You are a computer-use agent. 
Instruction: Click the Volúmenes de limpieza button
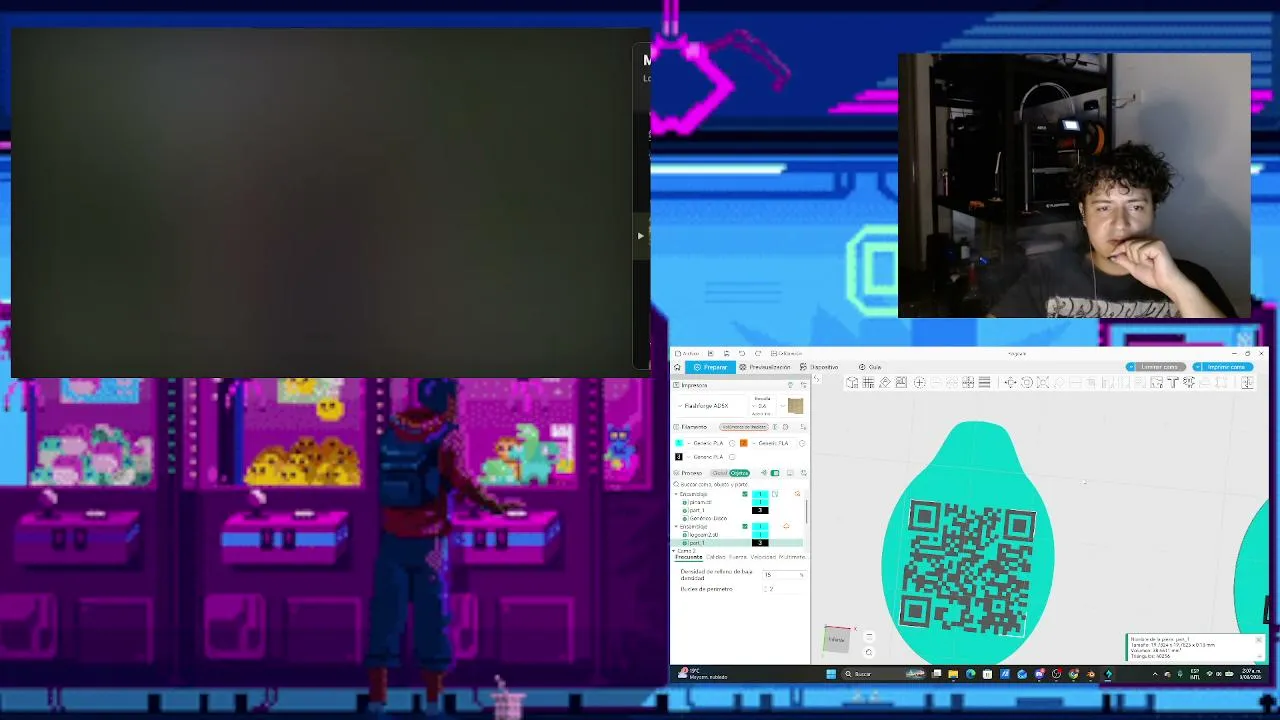(744, 427)
